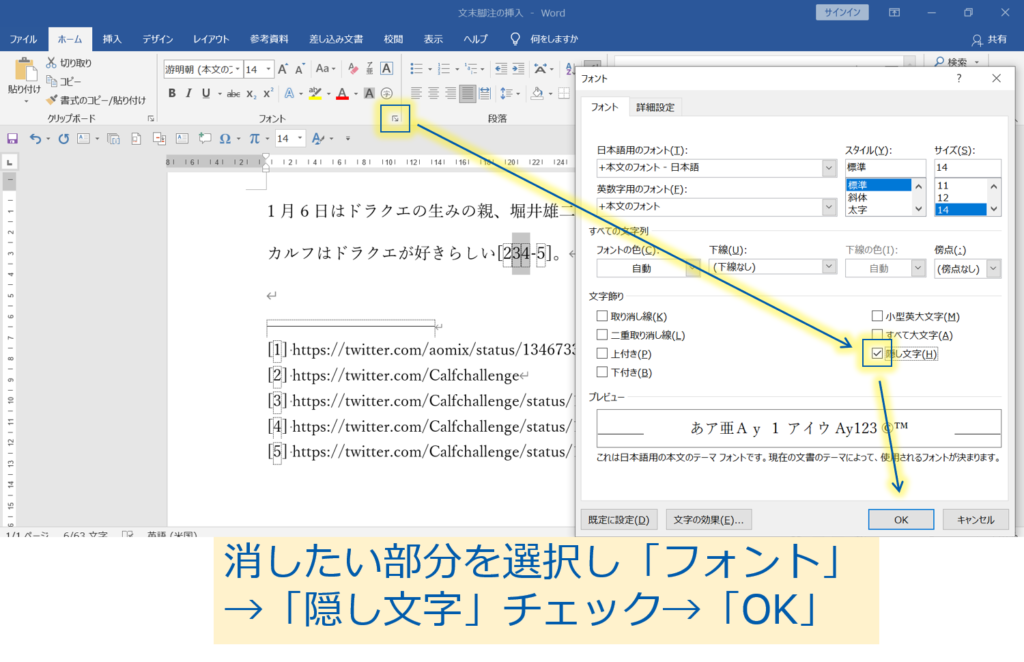This screenshot has height=662, width=1024.
Task: Click the 共有 share button
Action: (989, 40)
